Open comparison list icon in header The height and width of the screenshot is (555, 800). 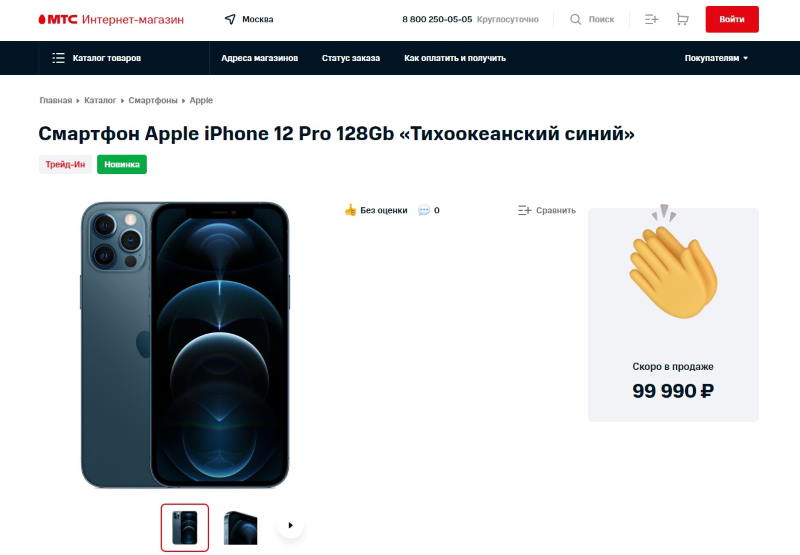pos(651,19)
